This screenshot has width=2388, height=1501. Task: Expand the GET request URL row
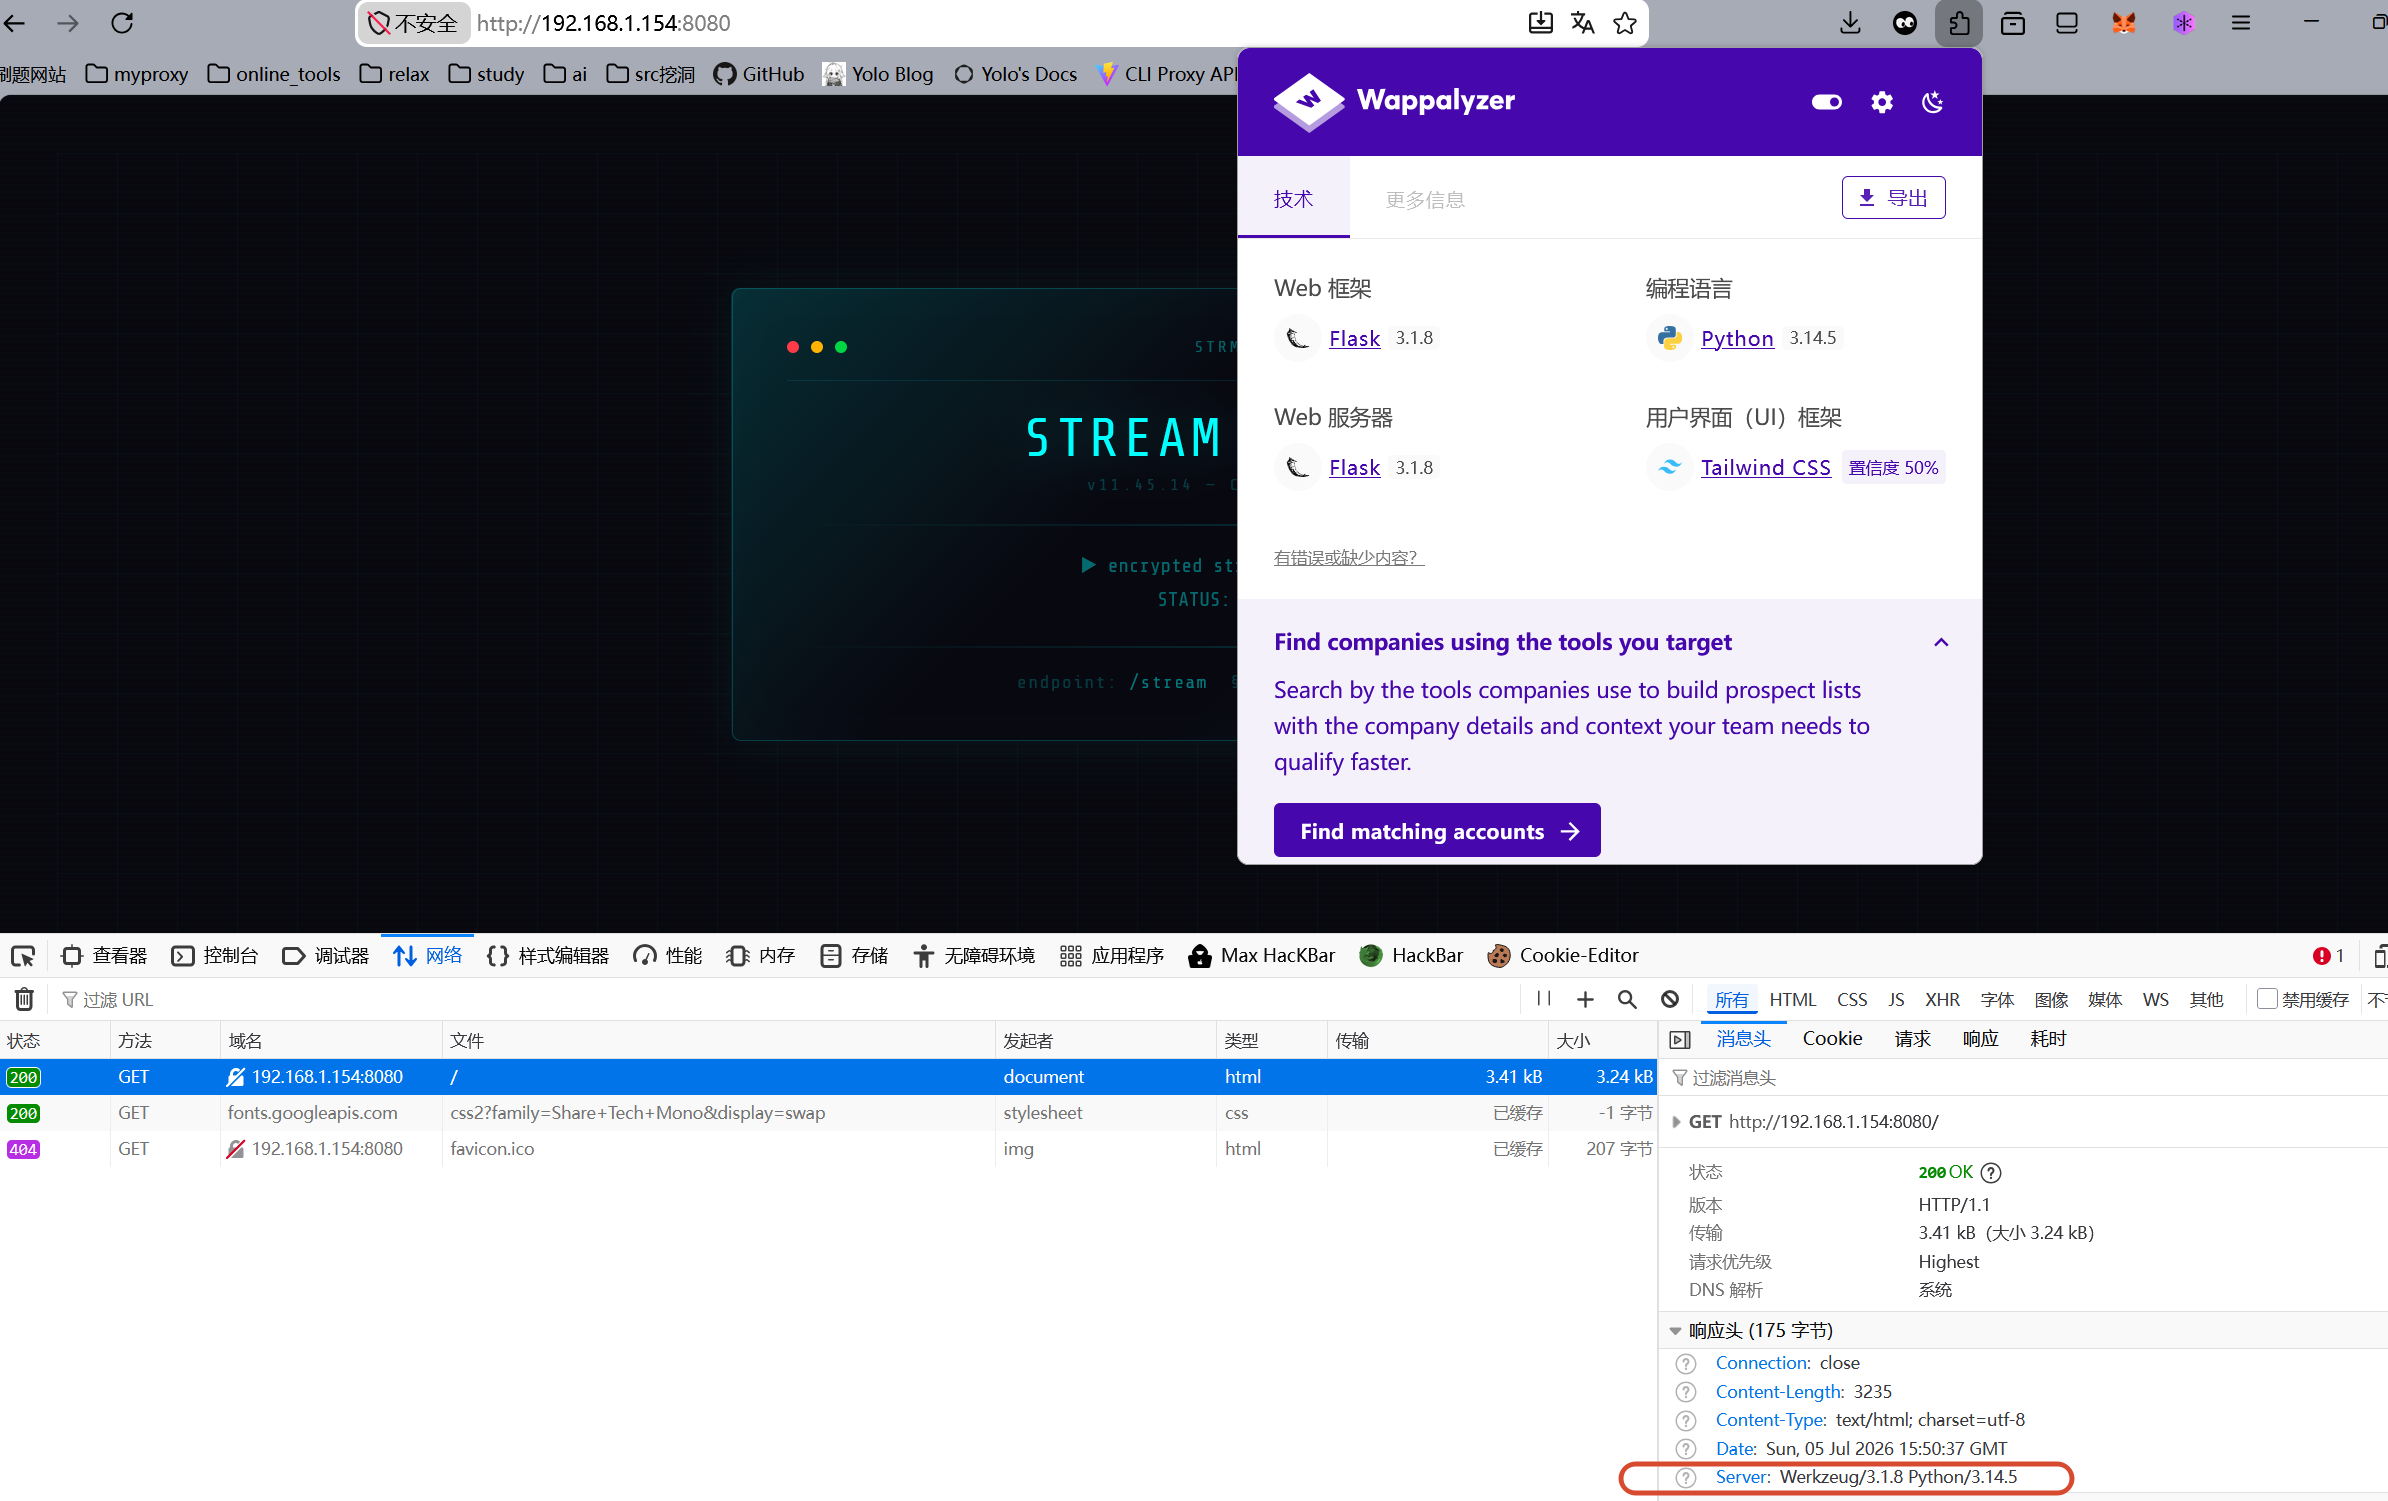1676,1122
